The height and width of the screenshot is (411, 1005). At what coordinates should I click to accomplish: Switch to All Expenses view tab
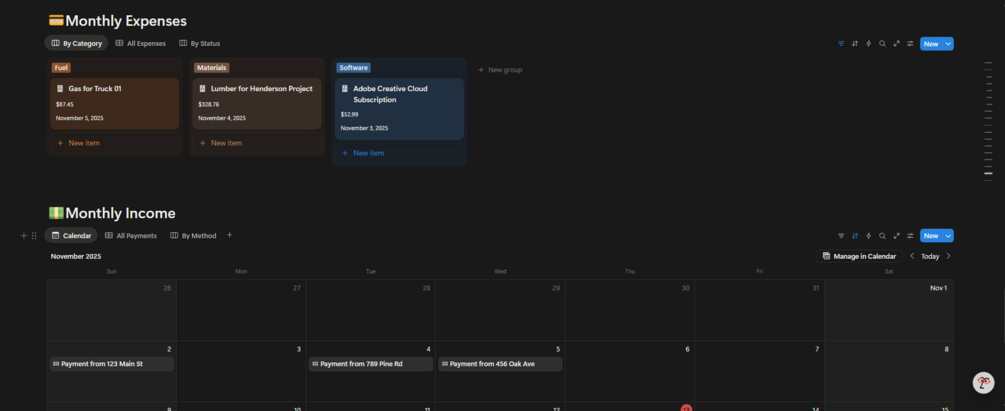pos(140,44)
